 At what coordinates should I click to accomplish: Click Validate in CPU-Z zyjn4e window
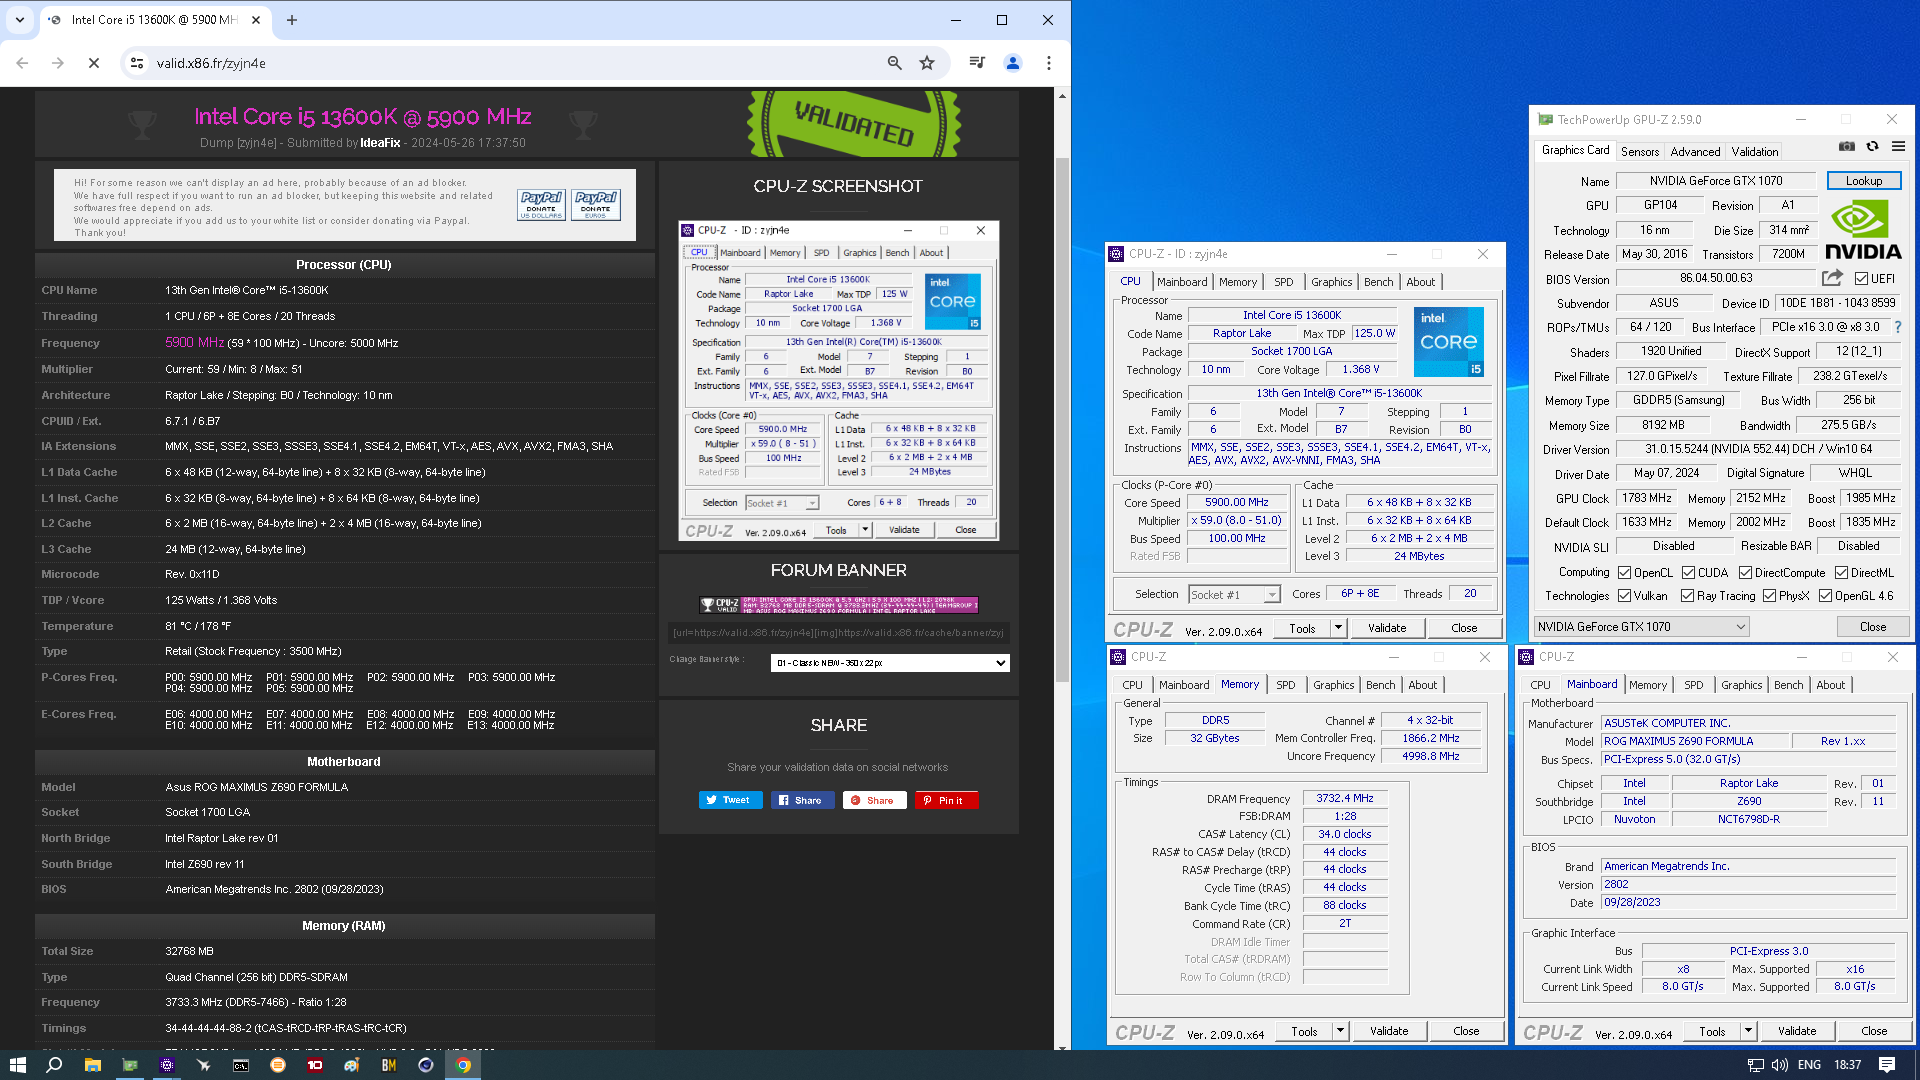(x=1387, y=628)
